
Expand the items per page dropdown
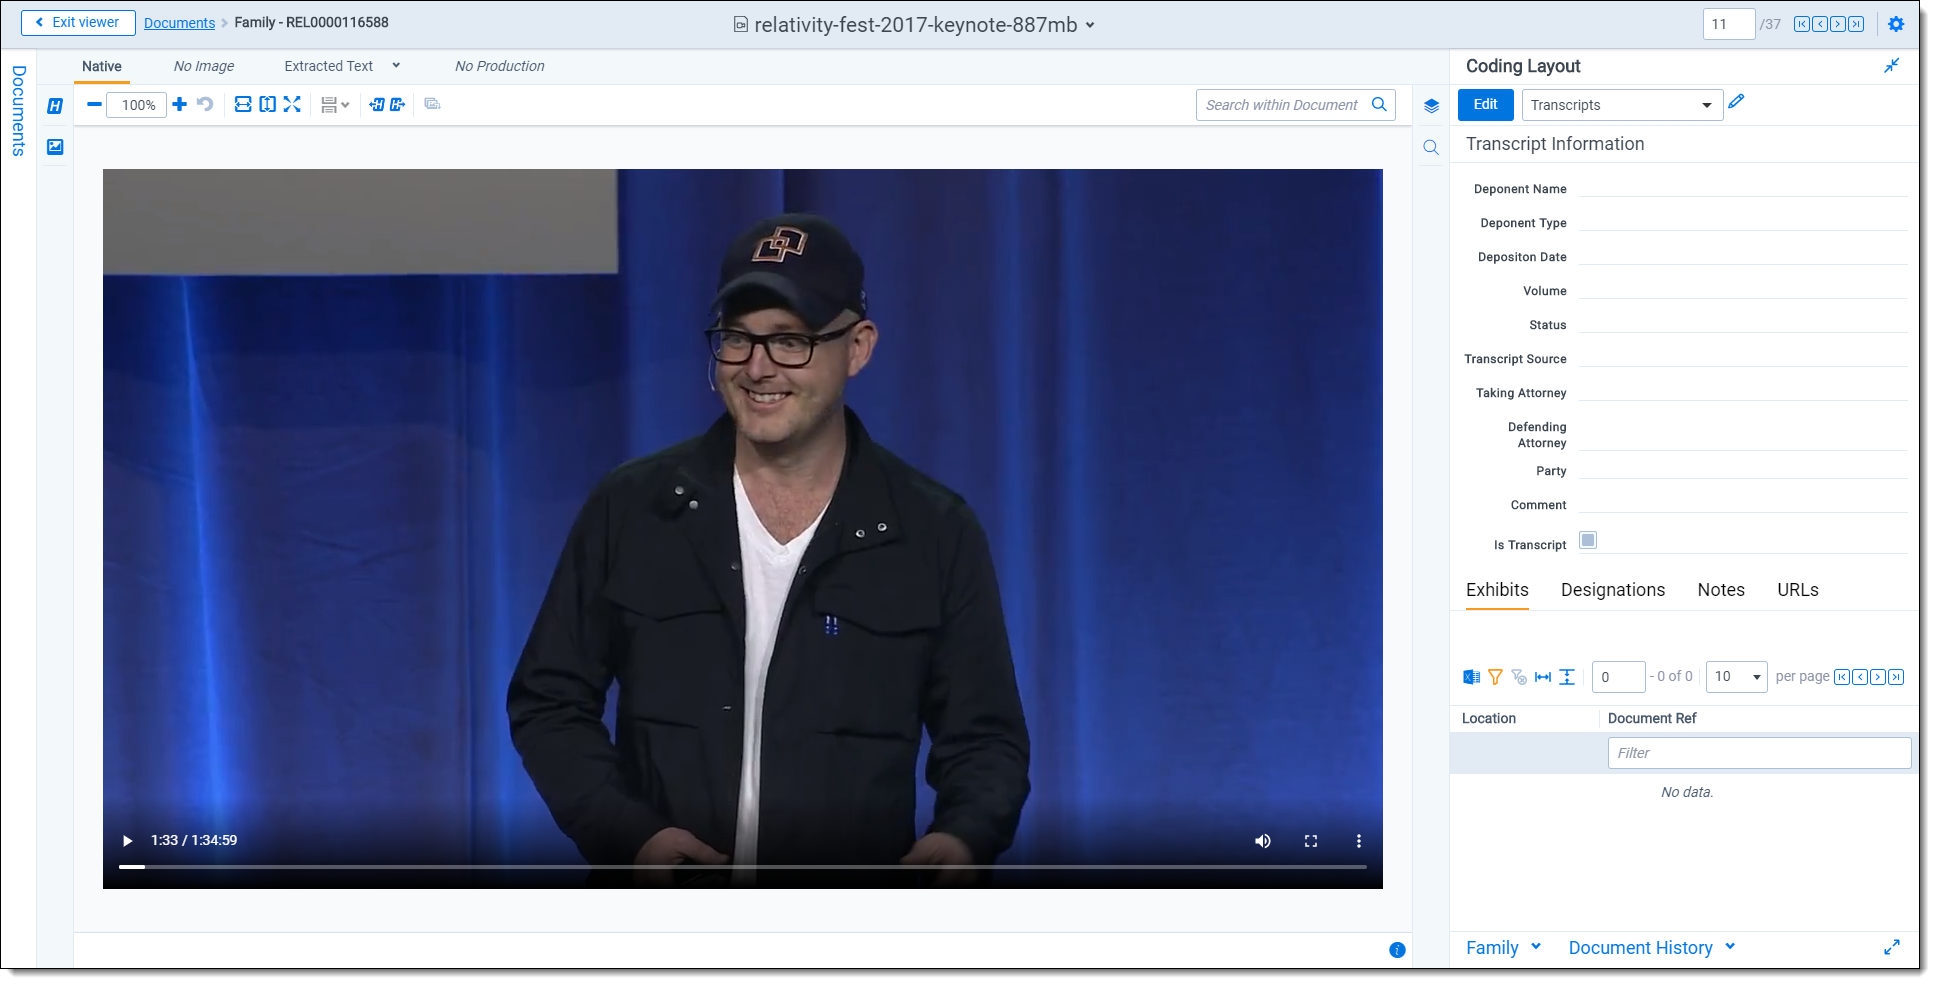pos(1736,677)
